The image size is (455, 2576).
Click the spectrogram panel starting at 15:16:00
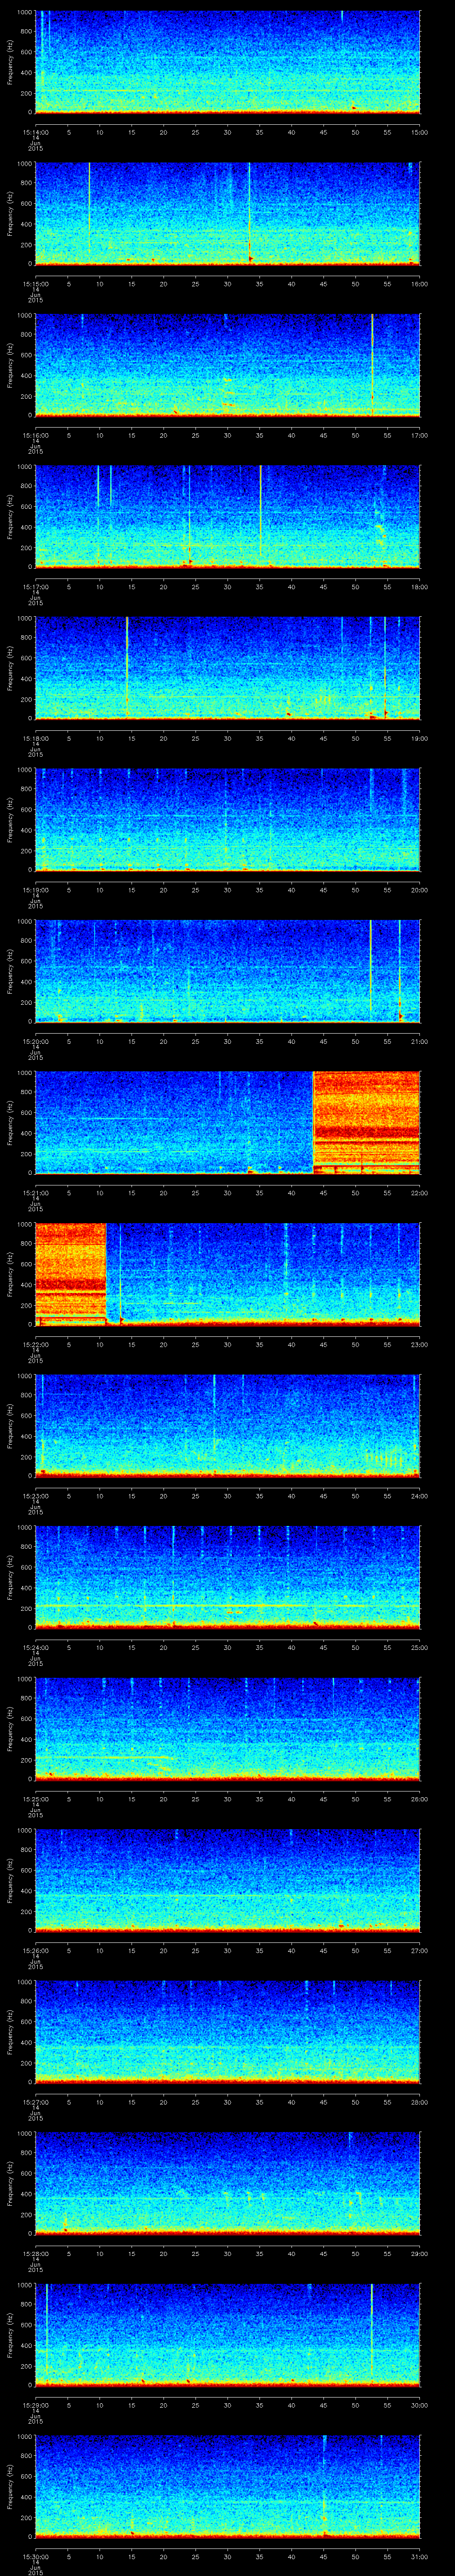[227, 365]
